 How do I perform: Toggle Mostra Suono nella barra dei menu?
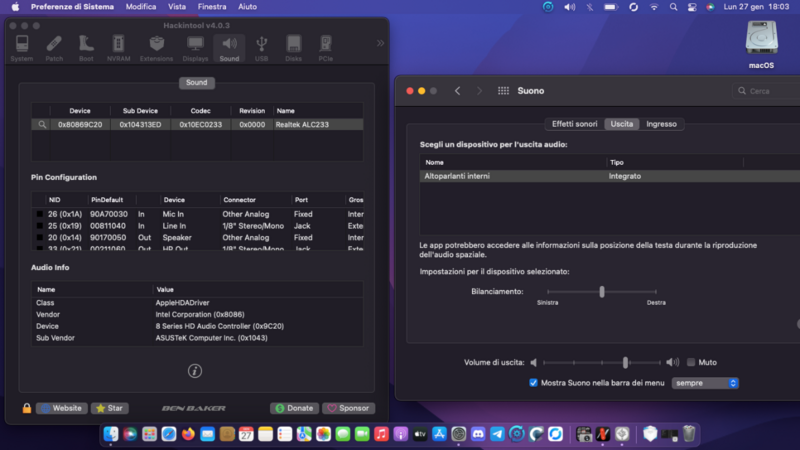coord(533,383)
